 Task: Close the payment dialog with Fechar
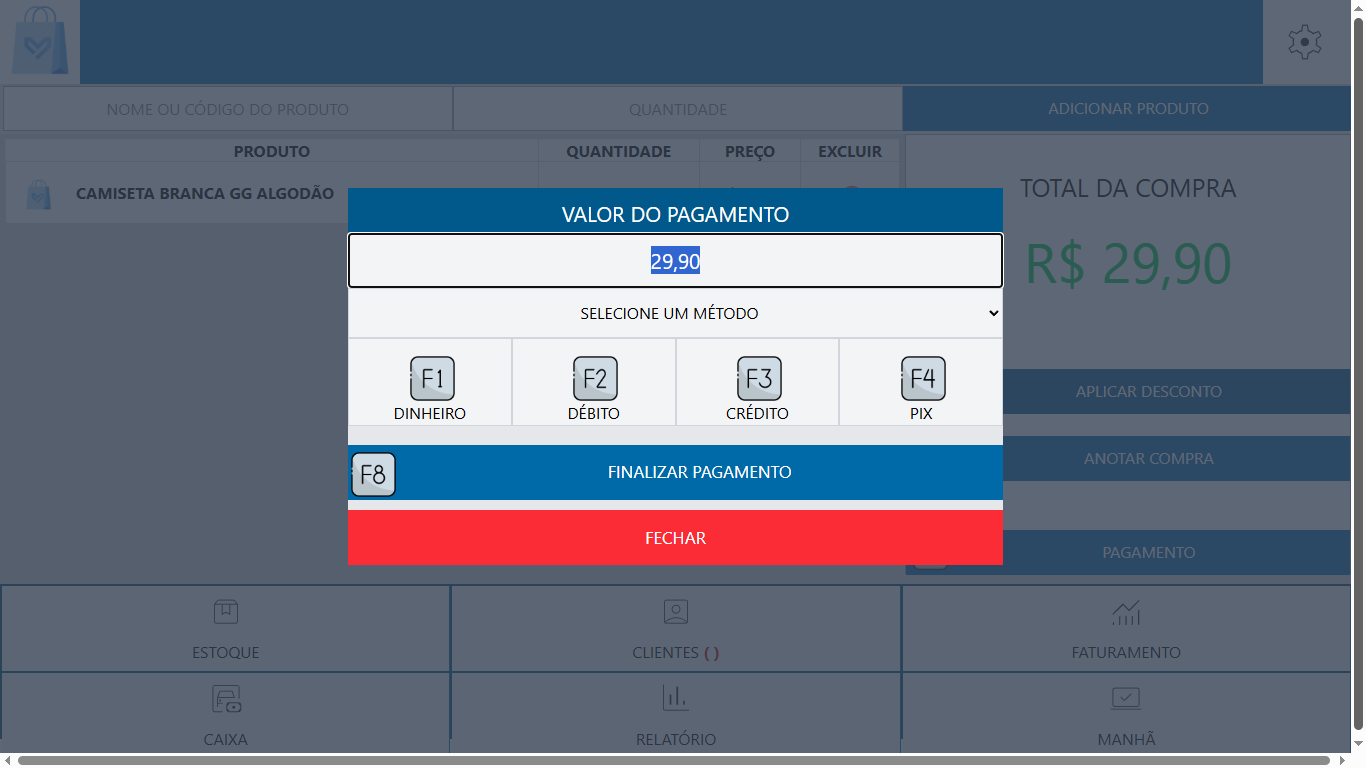pos(675,538)
